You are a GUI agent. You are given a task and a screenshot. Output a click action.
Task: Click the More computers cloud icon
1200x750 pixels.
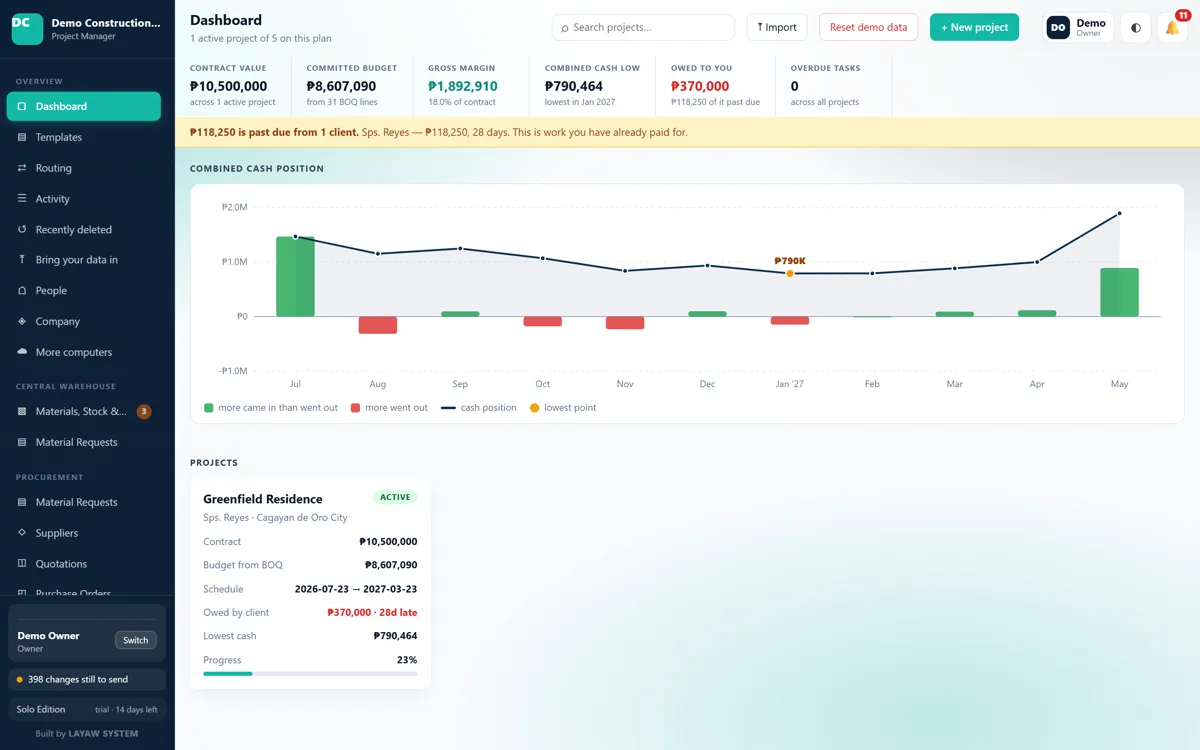[x=22, y=352]
